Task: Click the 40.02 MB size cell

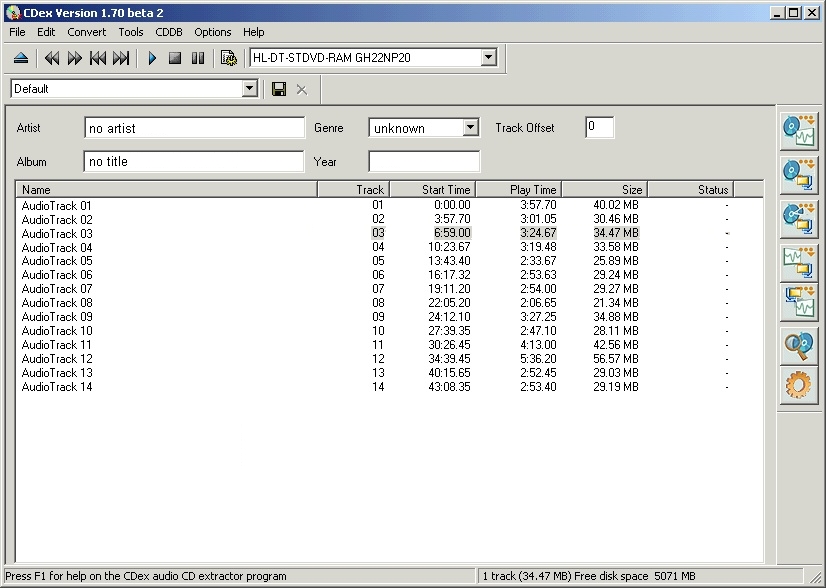Action: pos(616,205)
